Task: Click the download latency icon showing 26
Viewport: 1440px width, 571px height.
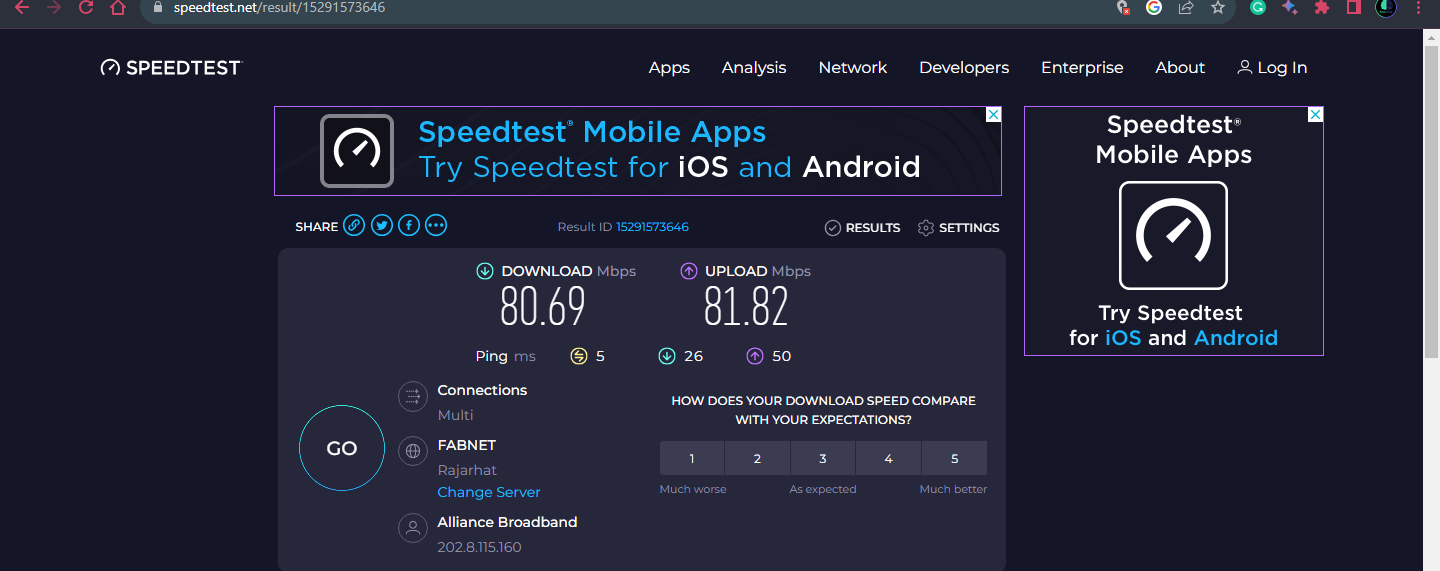Action: [667, 356]
